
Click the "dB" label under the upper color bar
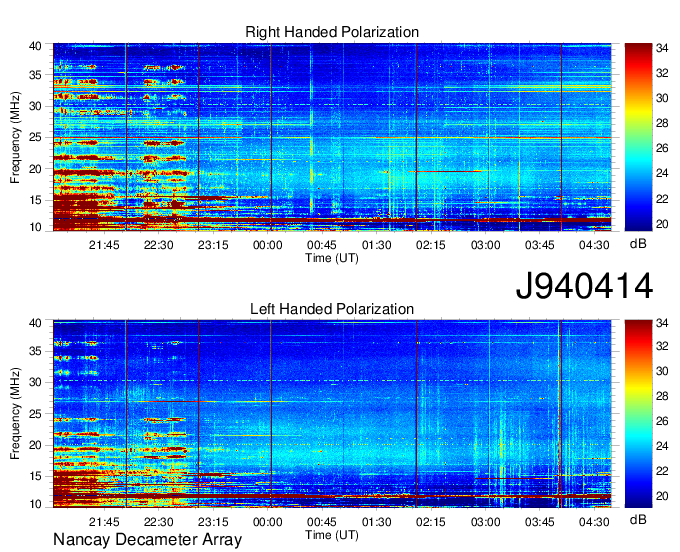638,244
